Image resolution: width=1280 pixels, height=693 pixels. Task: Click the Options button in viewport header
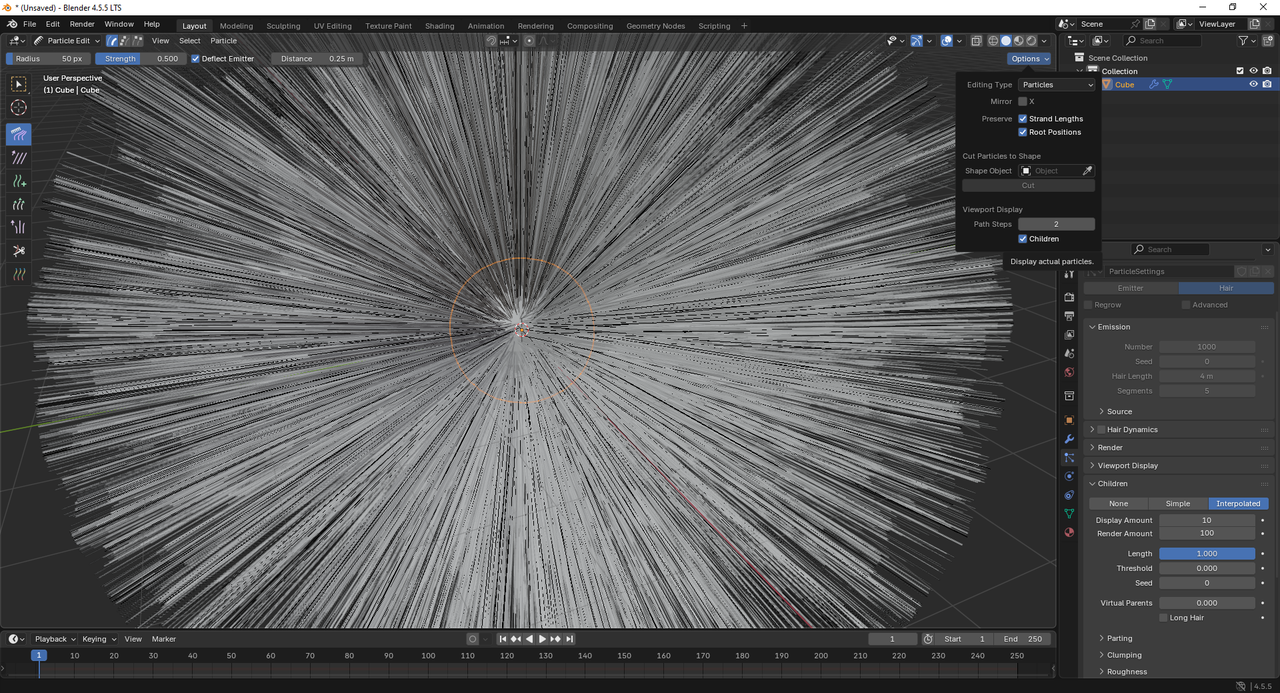[1029, 59]
